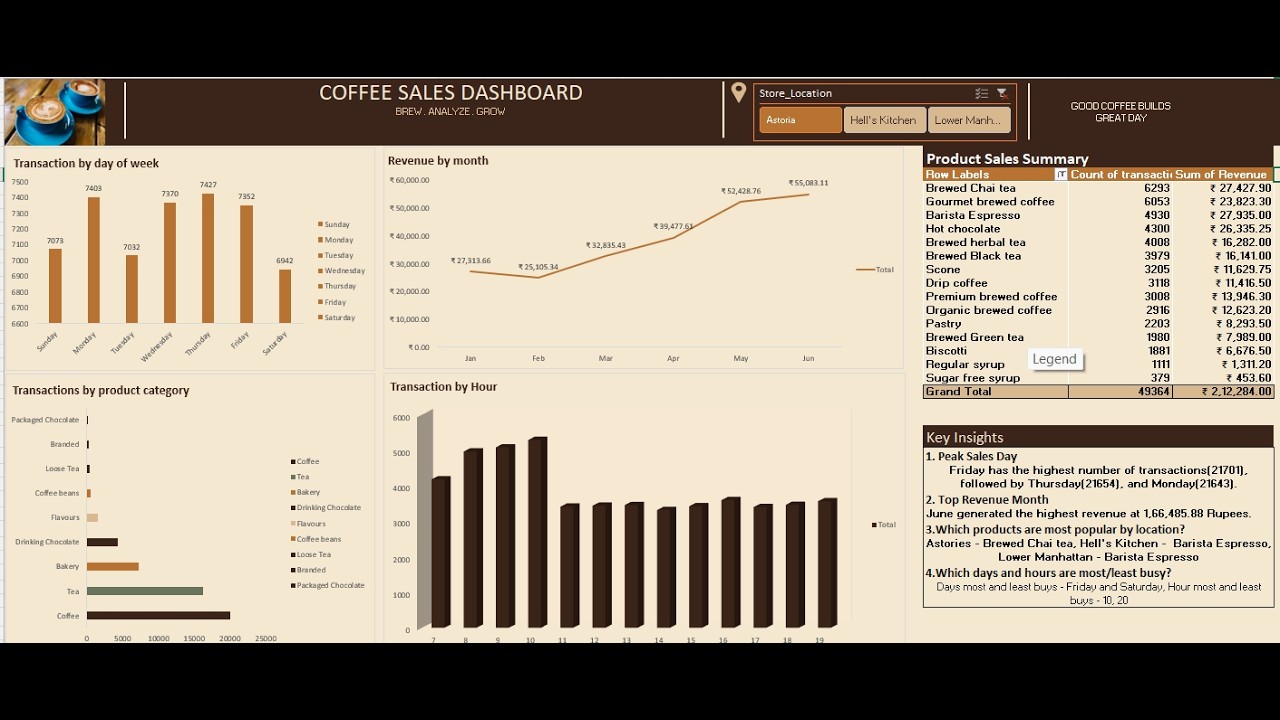Click the Sunday legend marker

coord(320,225)
